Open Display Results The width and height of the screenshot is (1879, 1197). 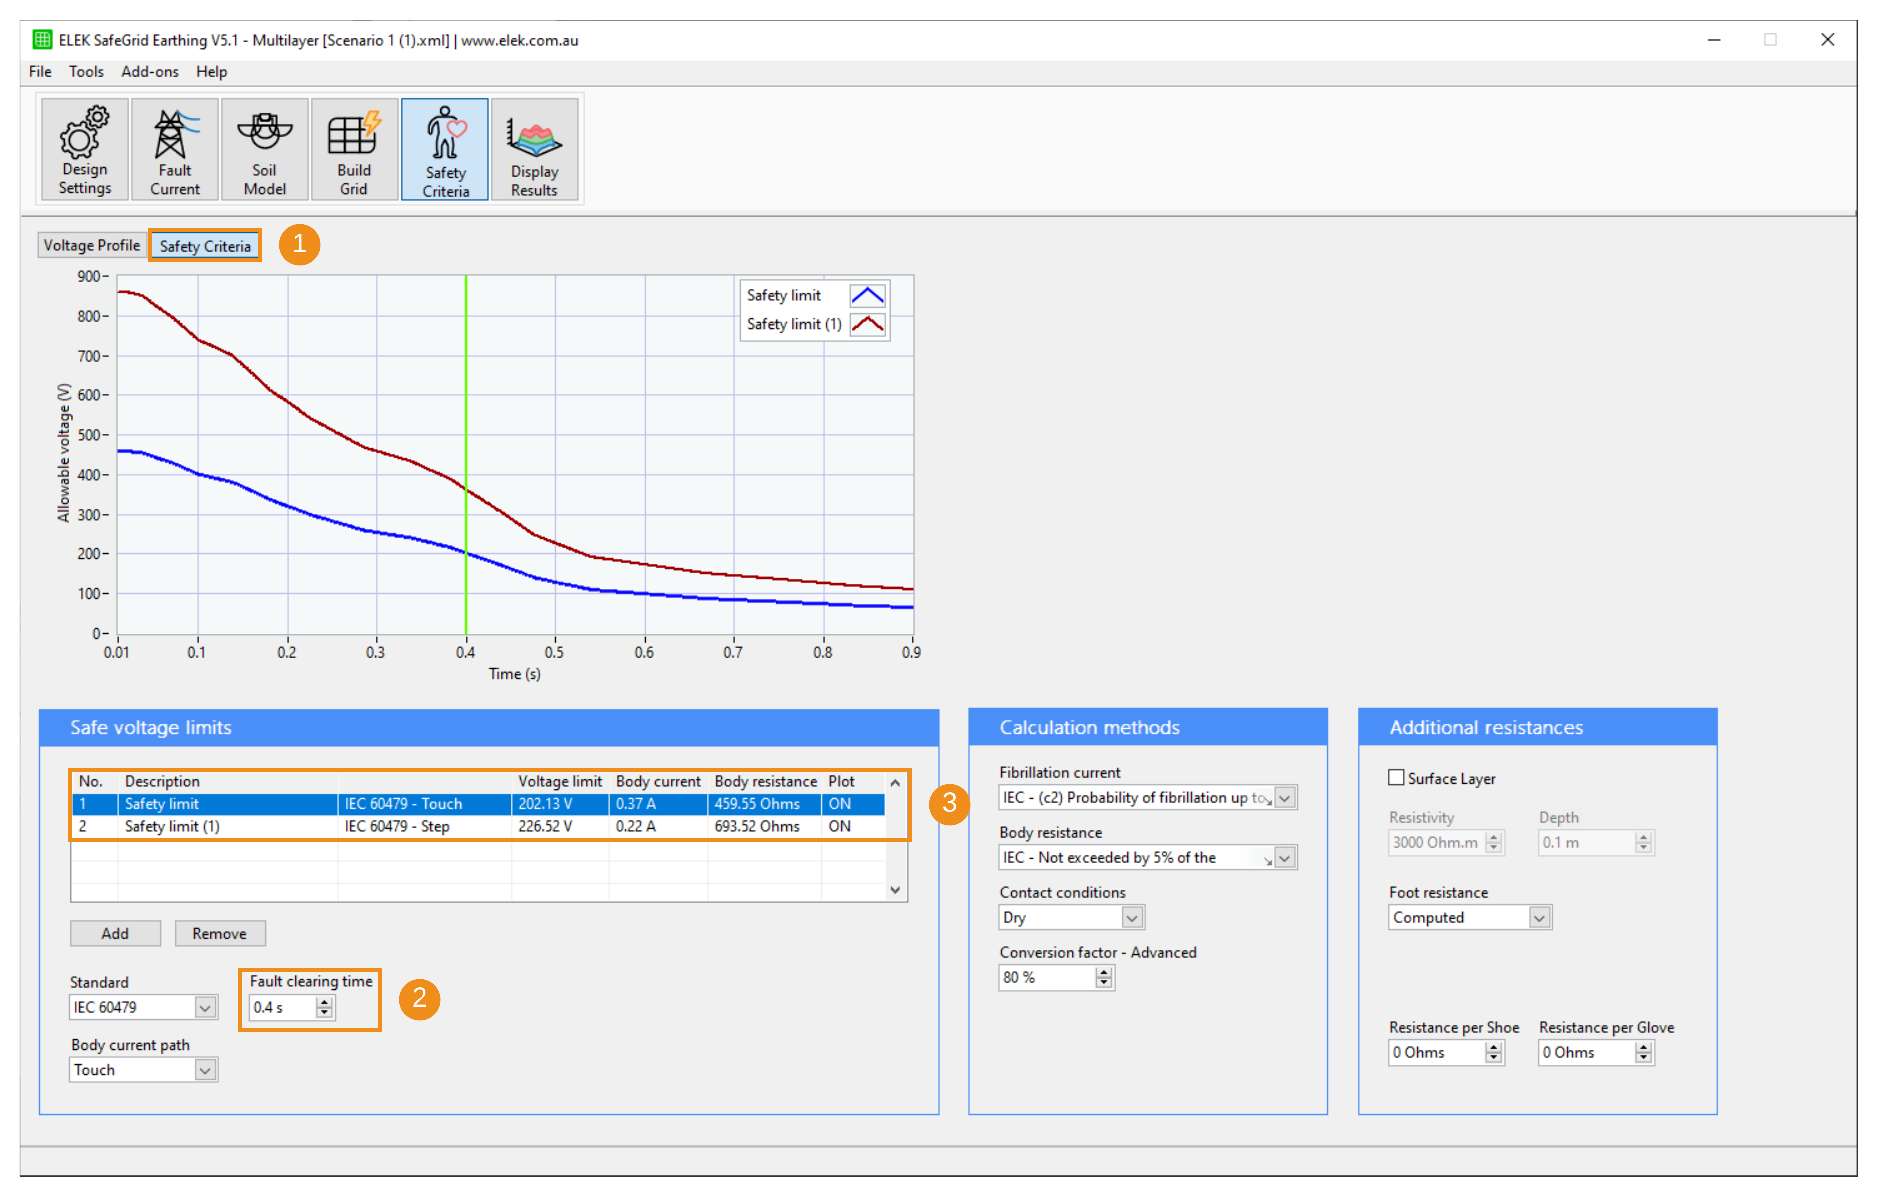point(534,148)
